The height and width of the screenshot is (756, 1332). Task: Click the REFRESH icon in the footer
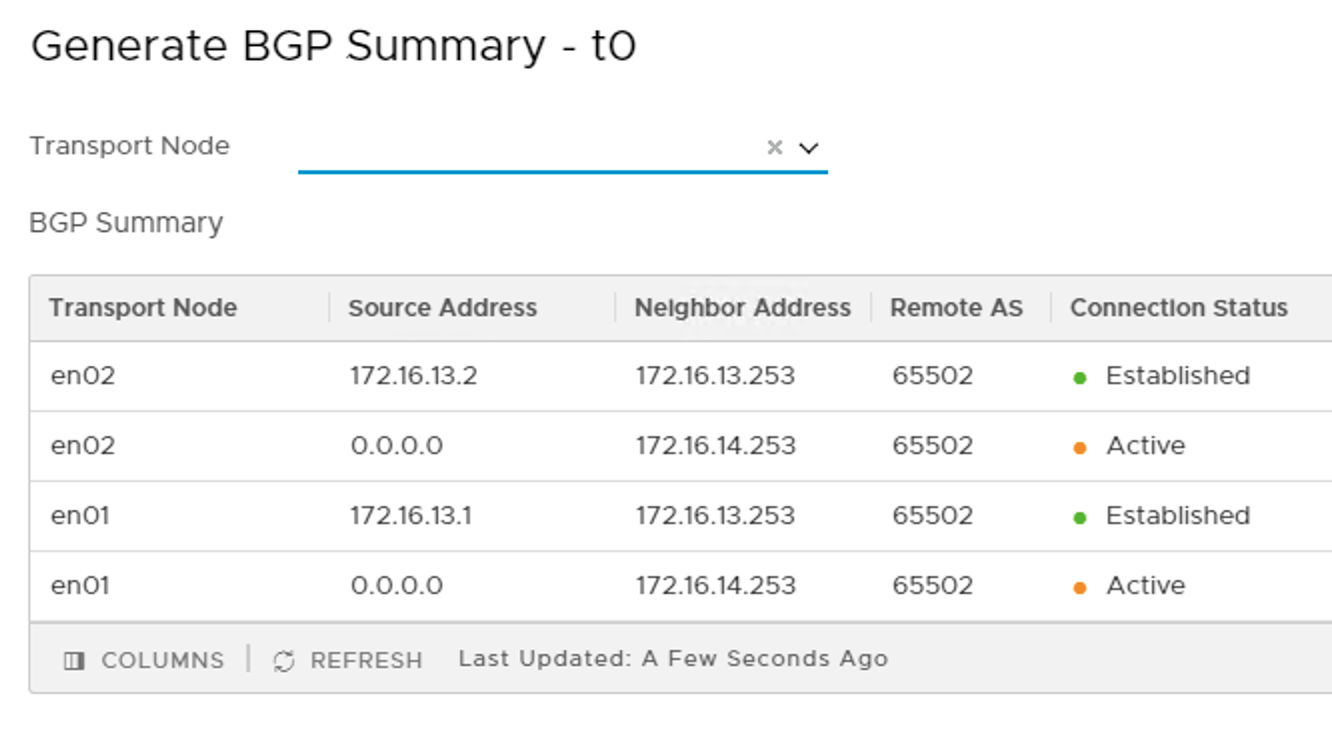click(x=284, y=661)
